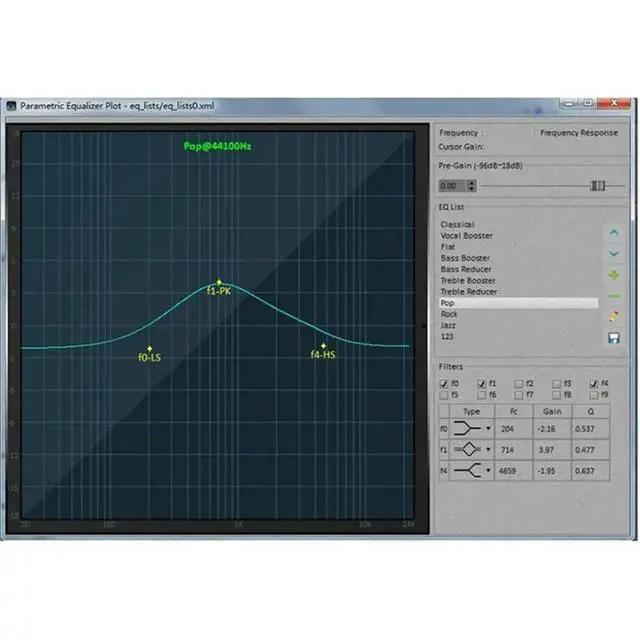Click the f4-HS high shelf marker
Image resolution: width=640 pixels, height=640 pixels.
323,347
